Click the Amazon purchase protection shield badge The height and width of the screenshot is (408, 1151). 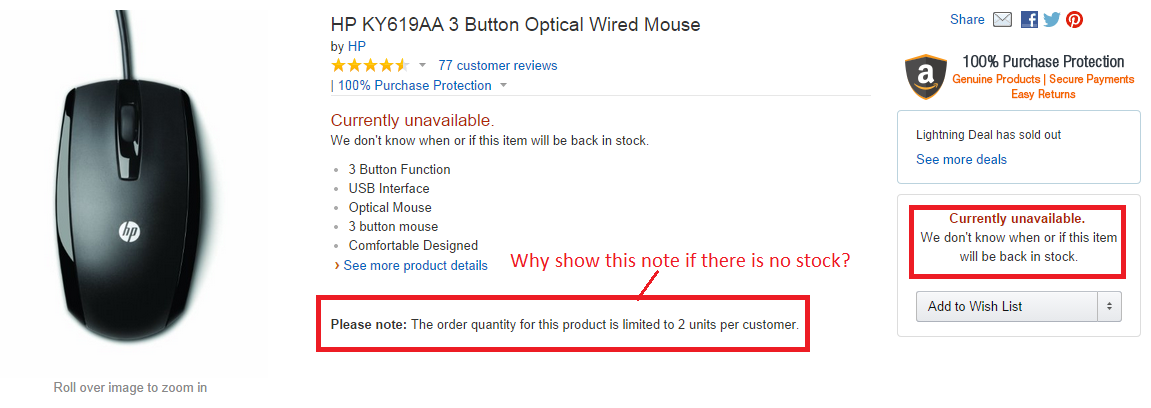click(926, 76)
